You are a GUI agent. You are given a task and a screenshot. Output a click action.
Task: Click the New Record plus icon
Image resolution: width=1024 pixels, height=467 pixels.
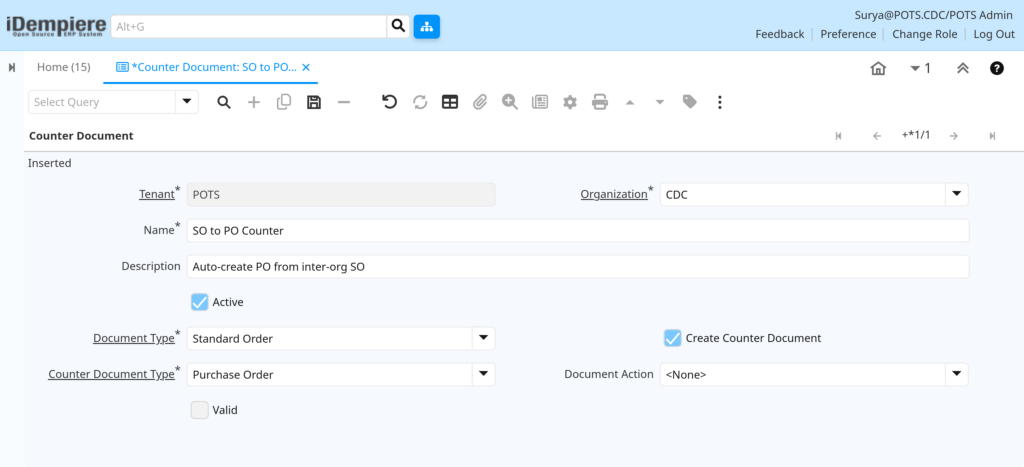click(254, 102)
